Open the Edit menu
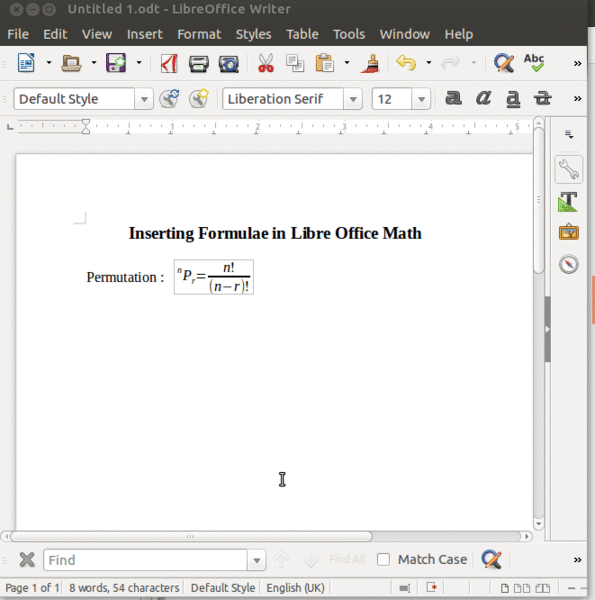The image size is (595, 600). click(x=55, y=34)
